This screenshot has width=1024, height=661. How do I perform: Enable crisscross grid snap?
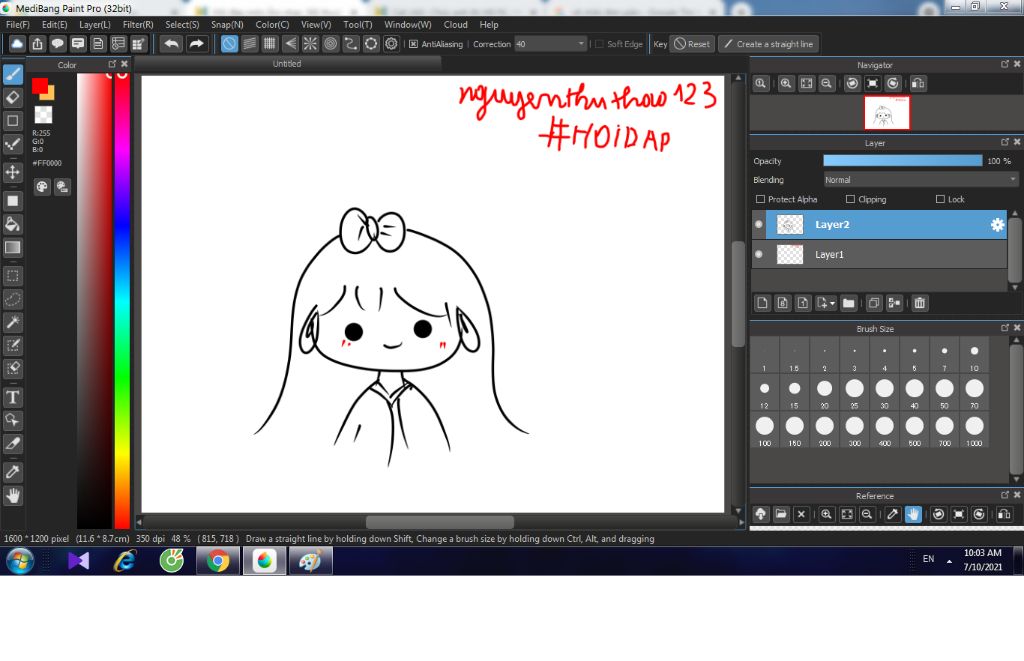[270, 44]
